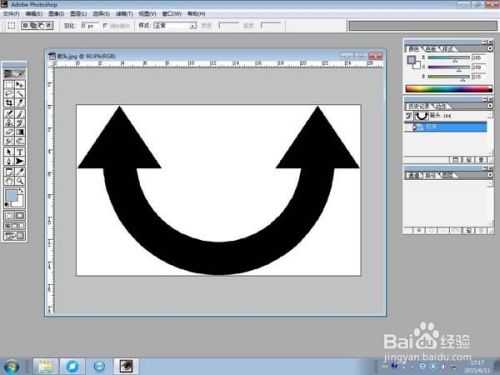
Task: Choose New Selection mode in options bar
Action: tap(26, 25)
